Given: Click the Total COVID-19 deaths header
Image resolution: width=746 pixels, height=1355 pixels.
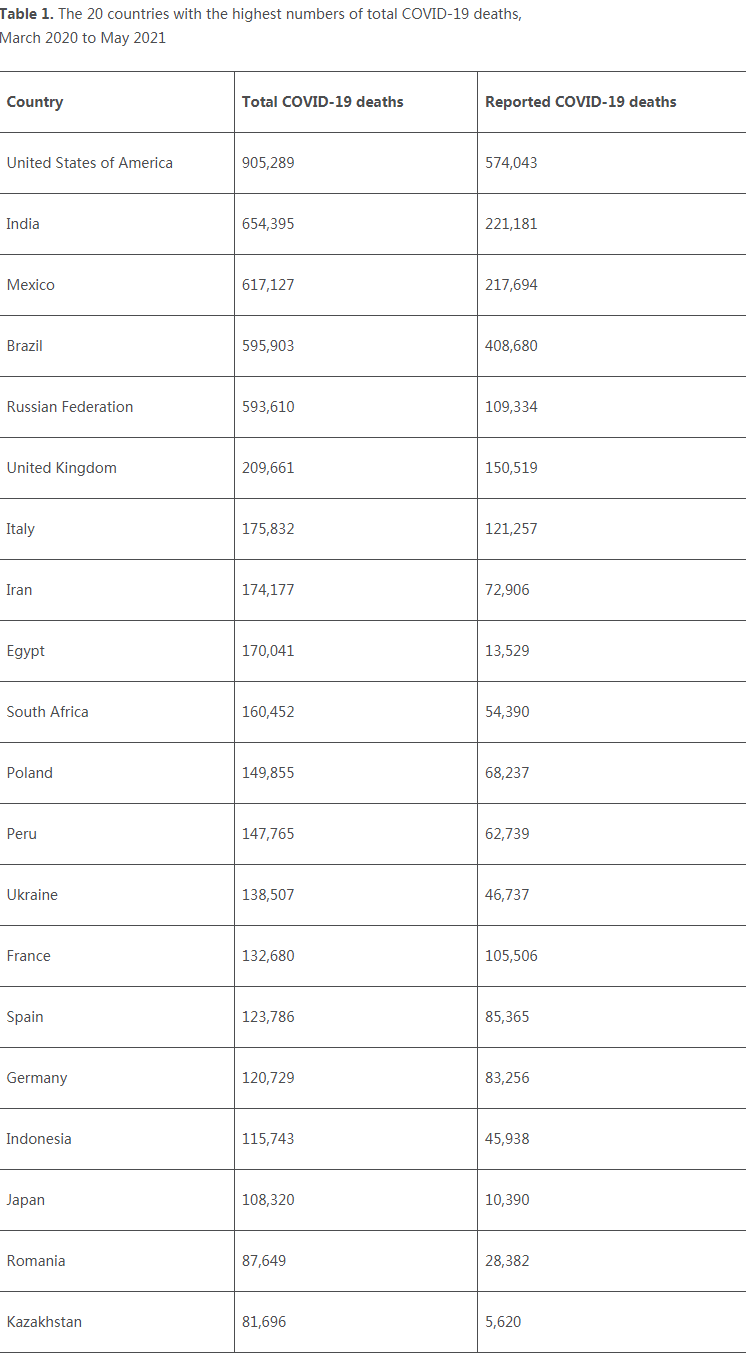Looking at the screenshot, I should (x=322, y=102).
